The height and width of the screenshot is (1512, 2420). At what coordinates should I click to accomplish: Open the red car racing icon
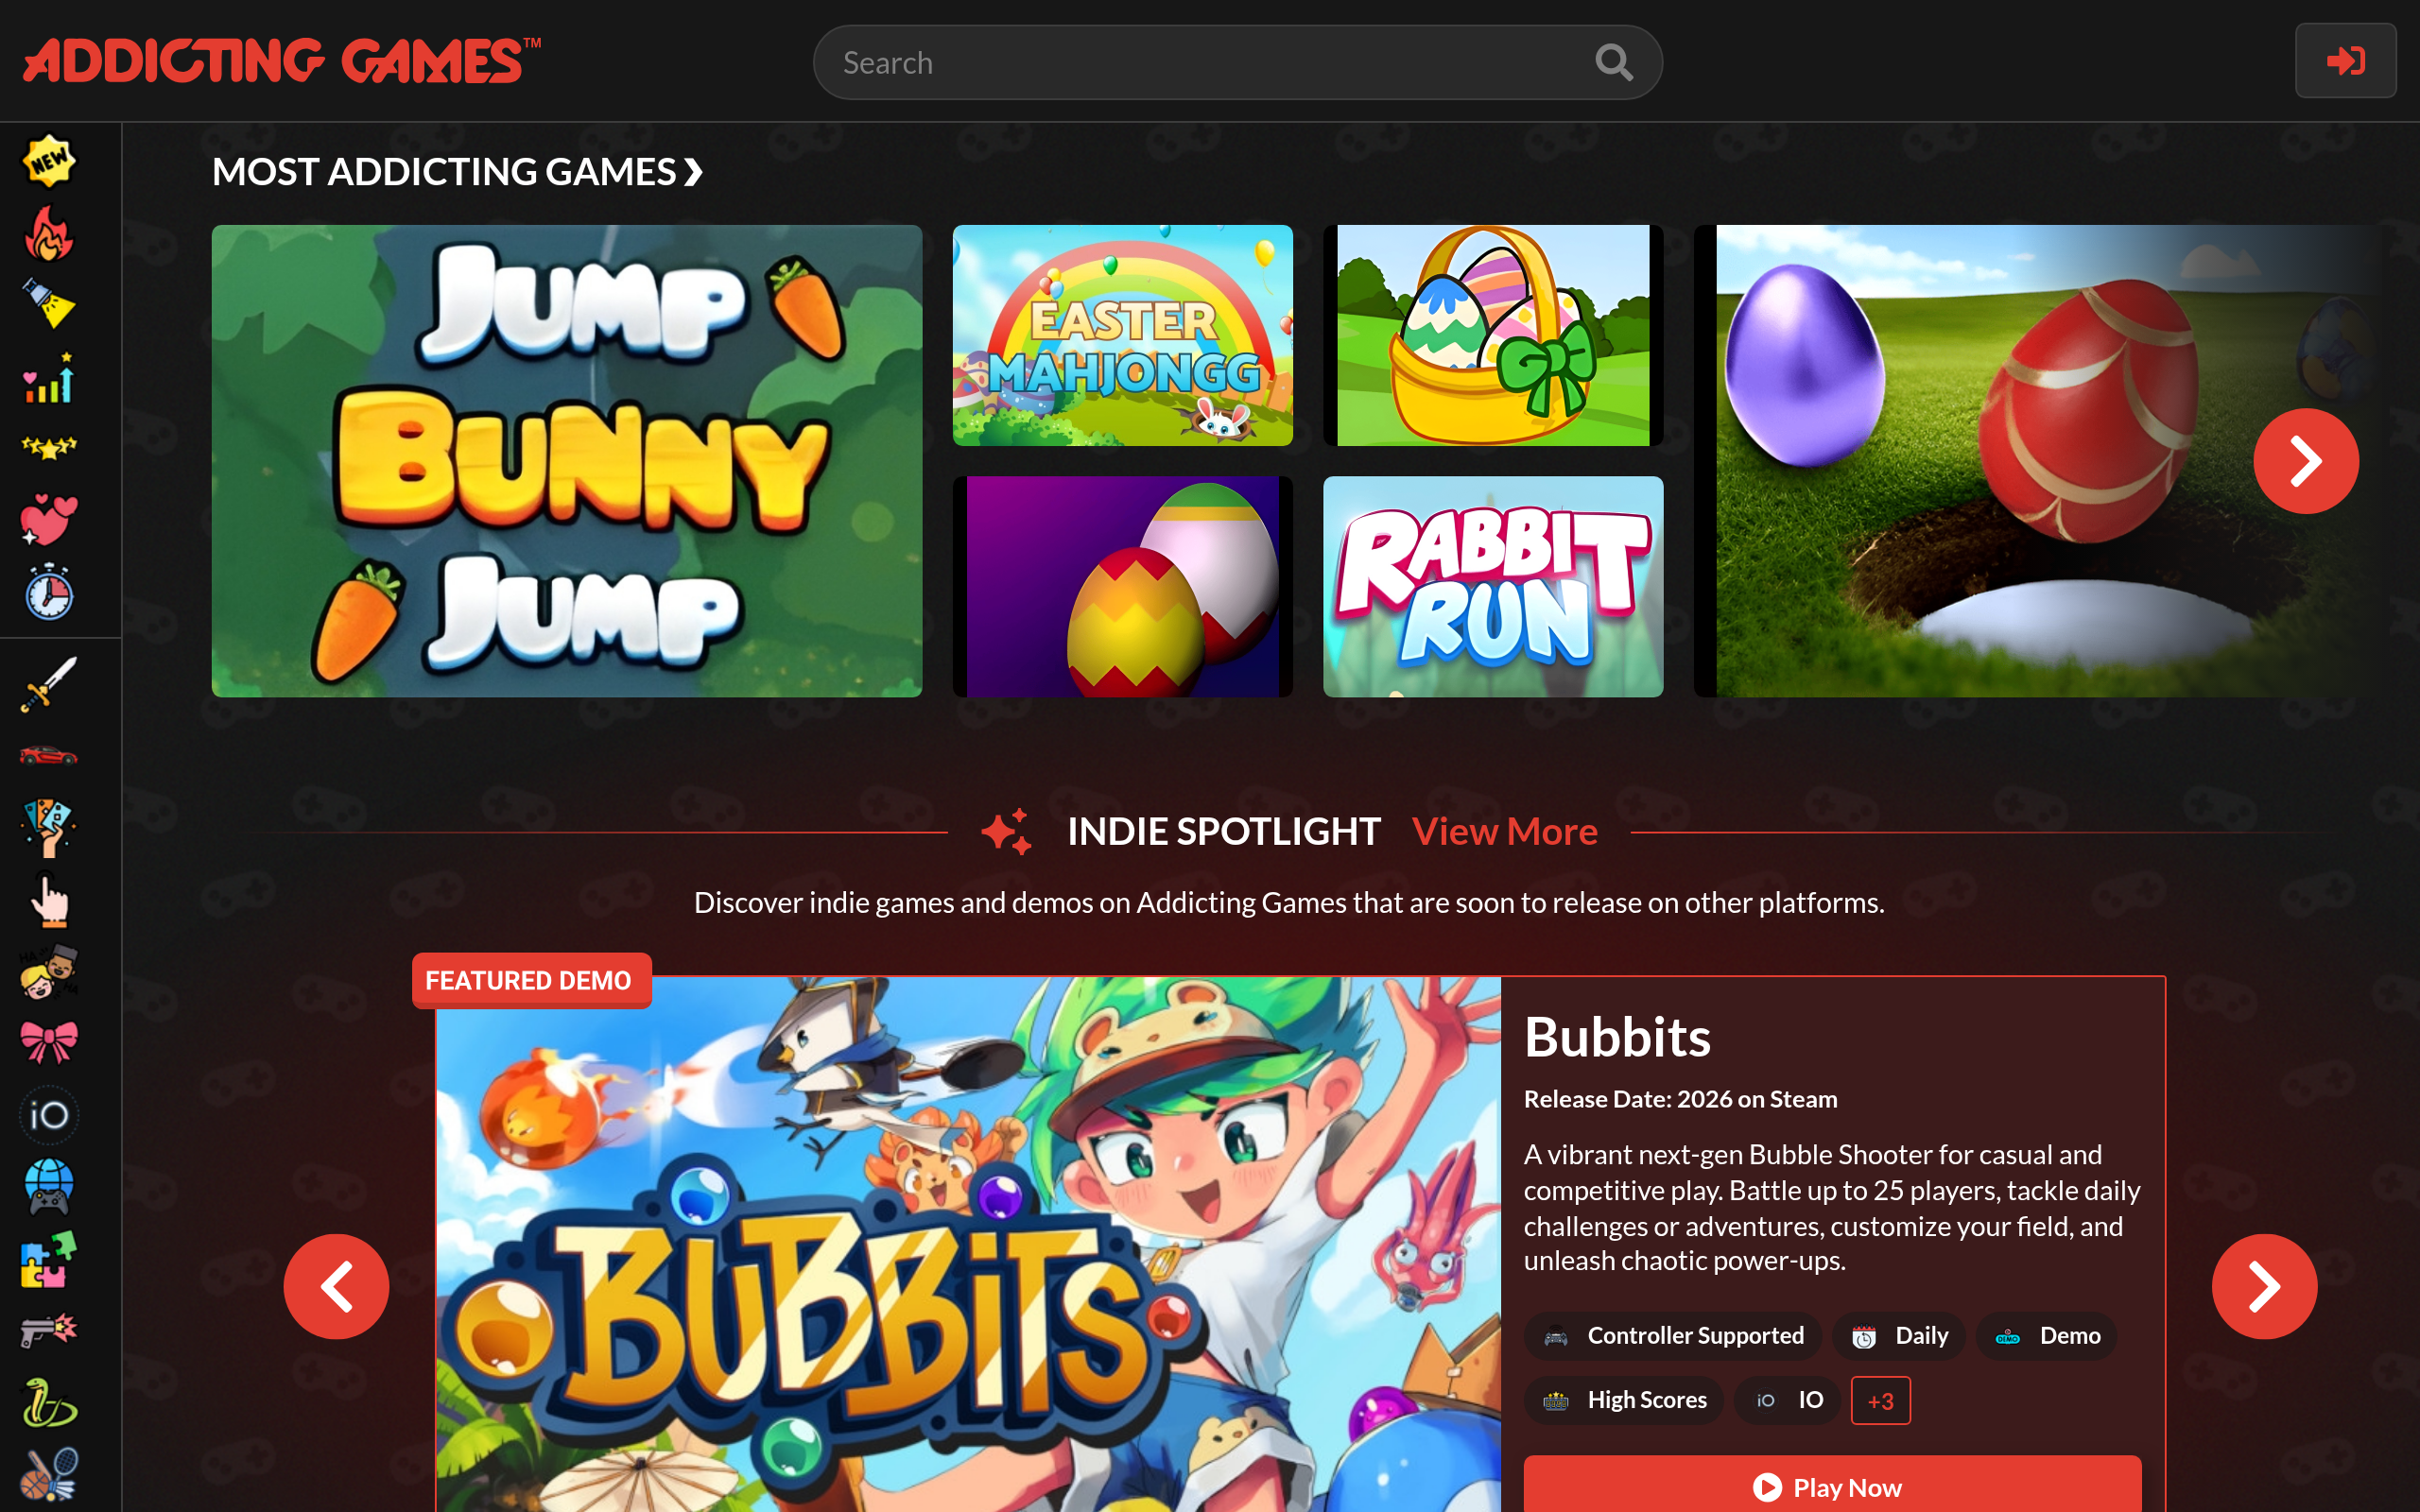click(48, 755)
